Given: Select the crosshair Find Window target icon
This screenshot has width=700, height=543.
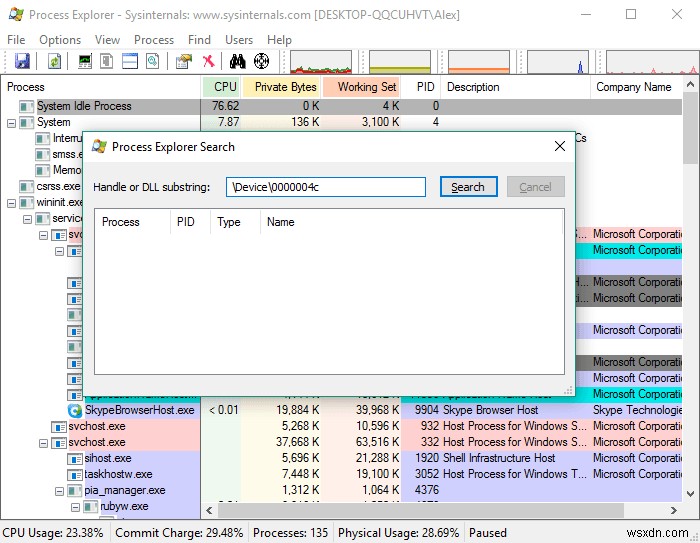Looking at the screenshot, I should pyautogui.click(x=262, y=62).
